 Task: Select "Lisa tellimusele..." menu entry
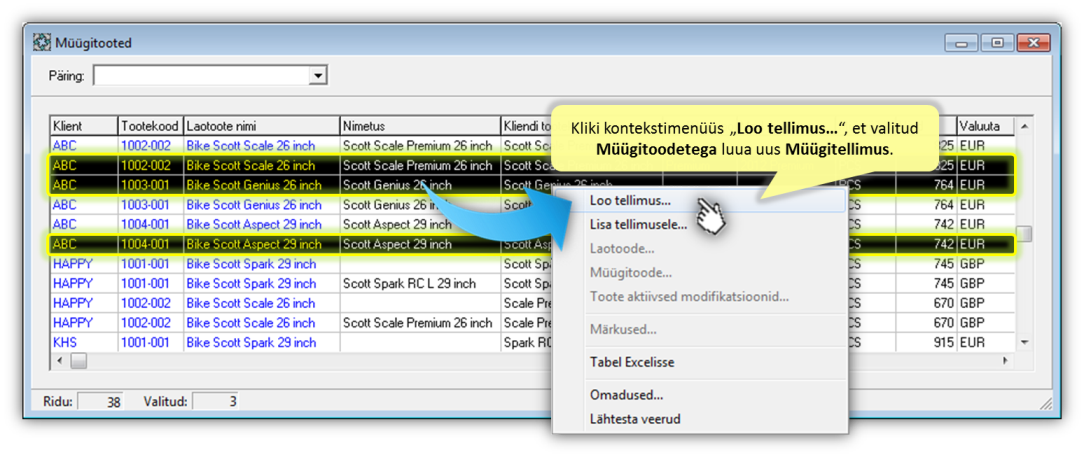(638, 224)
